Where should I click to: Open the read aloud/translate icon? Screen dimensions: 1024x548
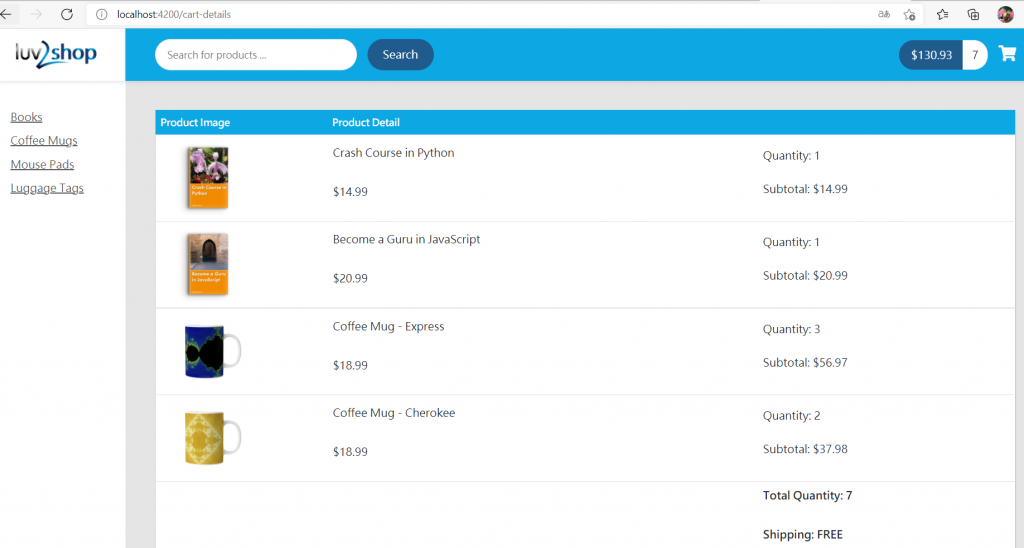click(x=884, y=14)
